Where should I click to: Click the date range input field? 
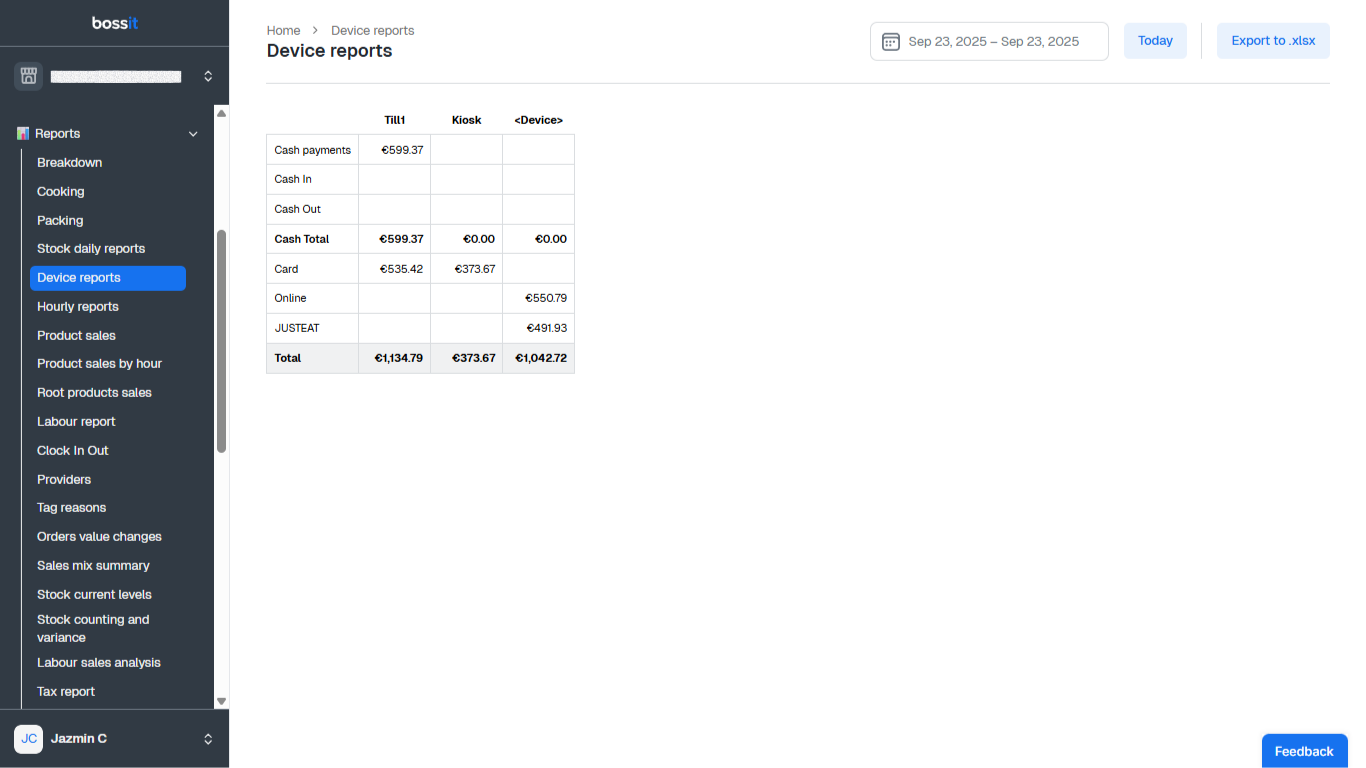point(992,42)
